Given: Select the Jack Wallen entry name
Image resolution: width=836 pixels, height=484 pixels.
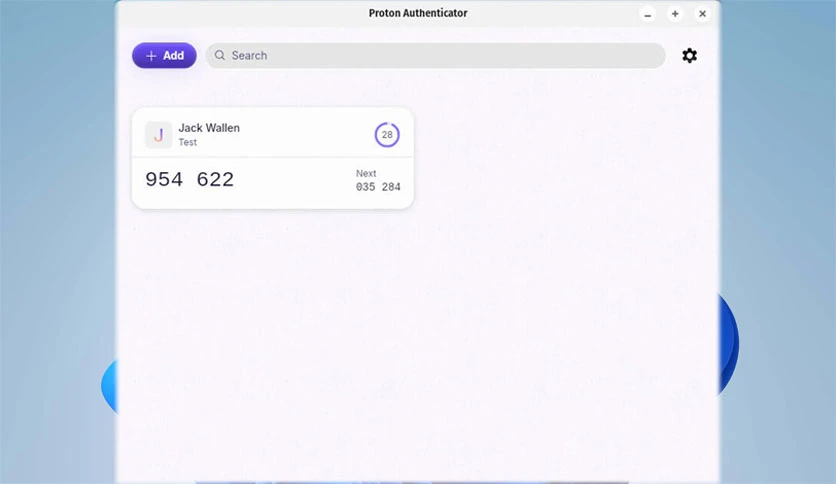Looking at the screenshot, I should pyautogui.click(x=209, y=128).
